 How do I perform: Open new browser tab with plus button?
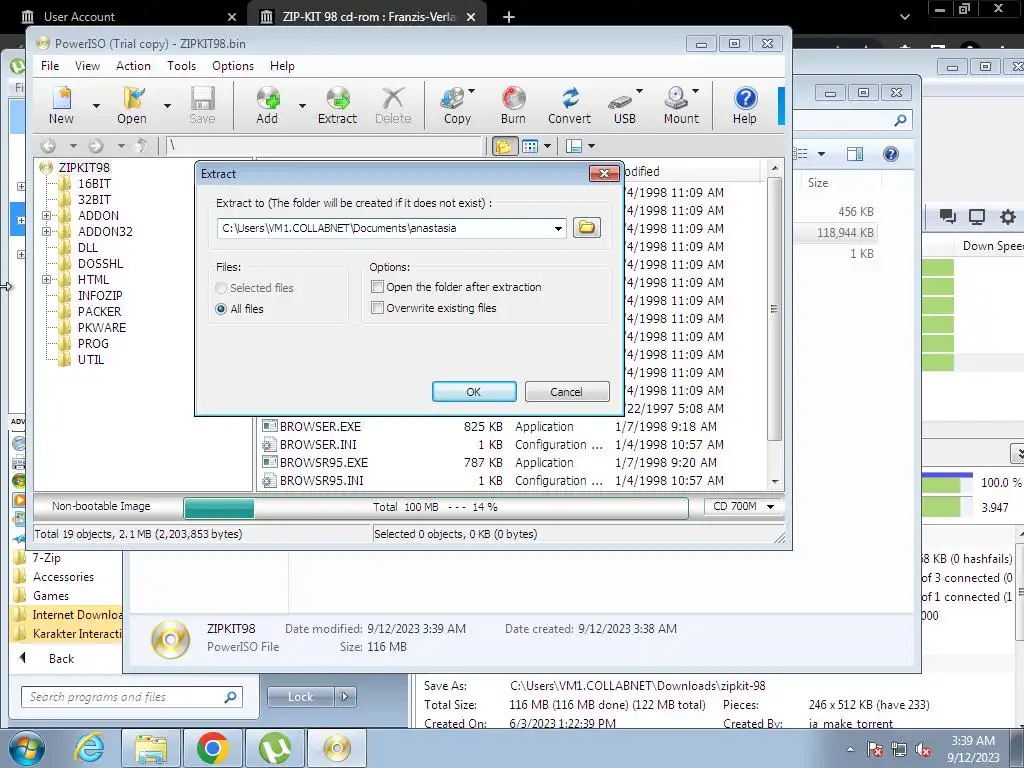509,17
